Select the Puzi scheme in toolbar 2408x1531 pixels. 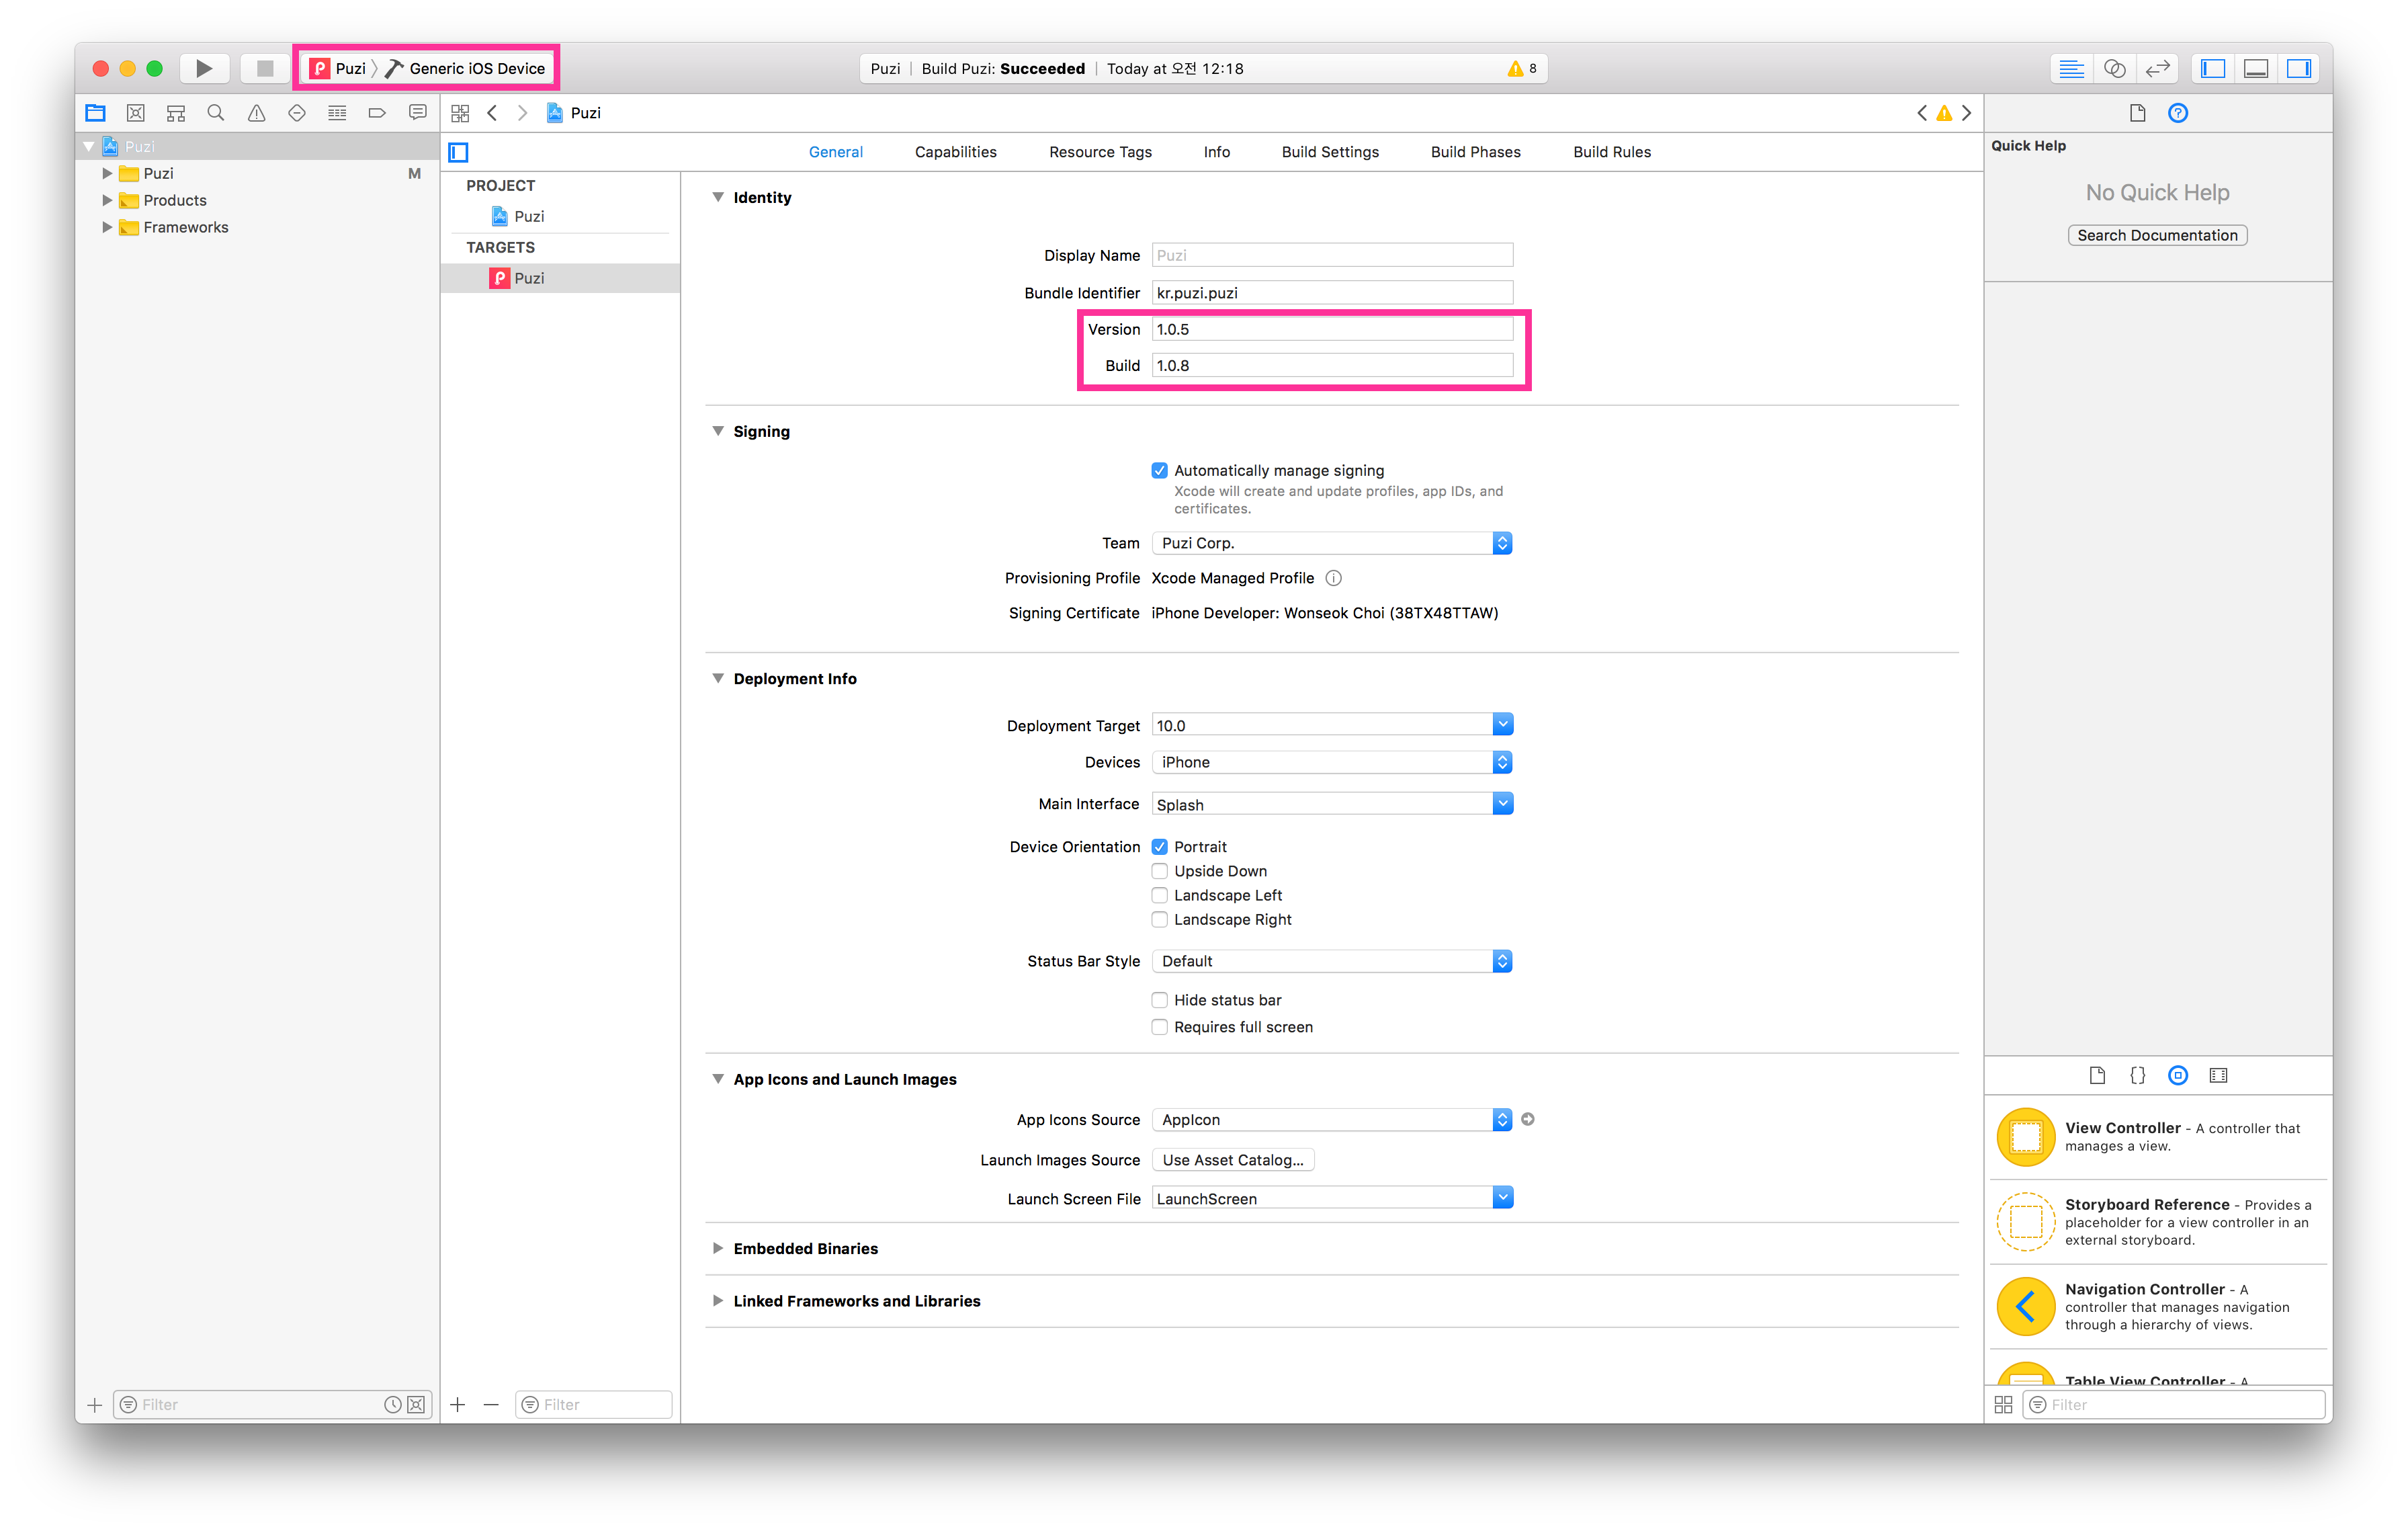tap(338, 68)
